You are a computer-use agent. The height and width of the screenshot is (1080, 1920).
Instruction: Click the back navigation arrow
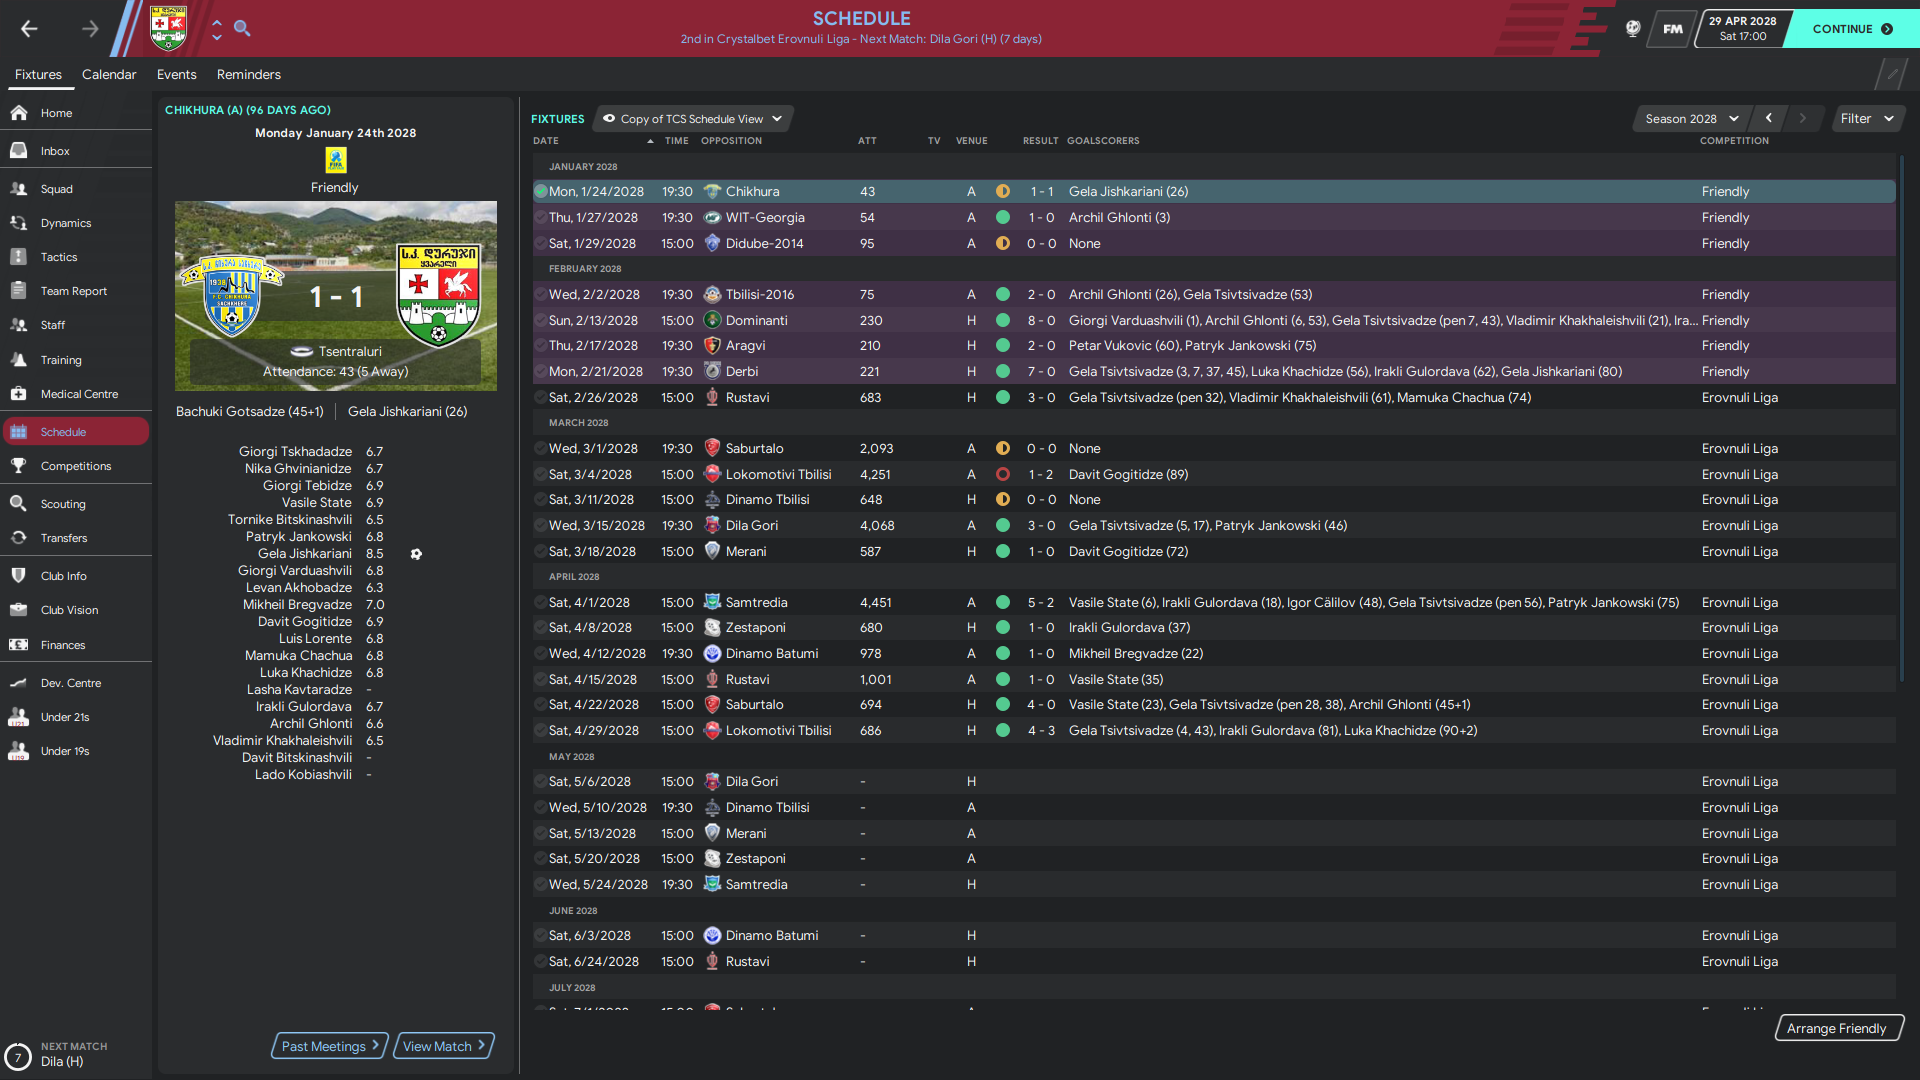pos(30,29)
